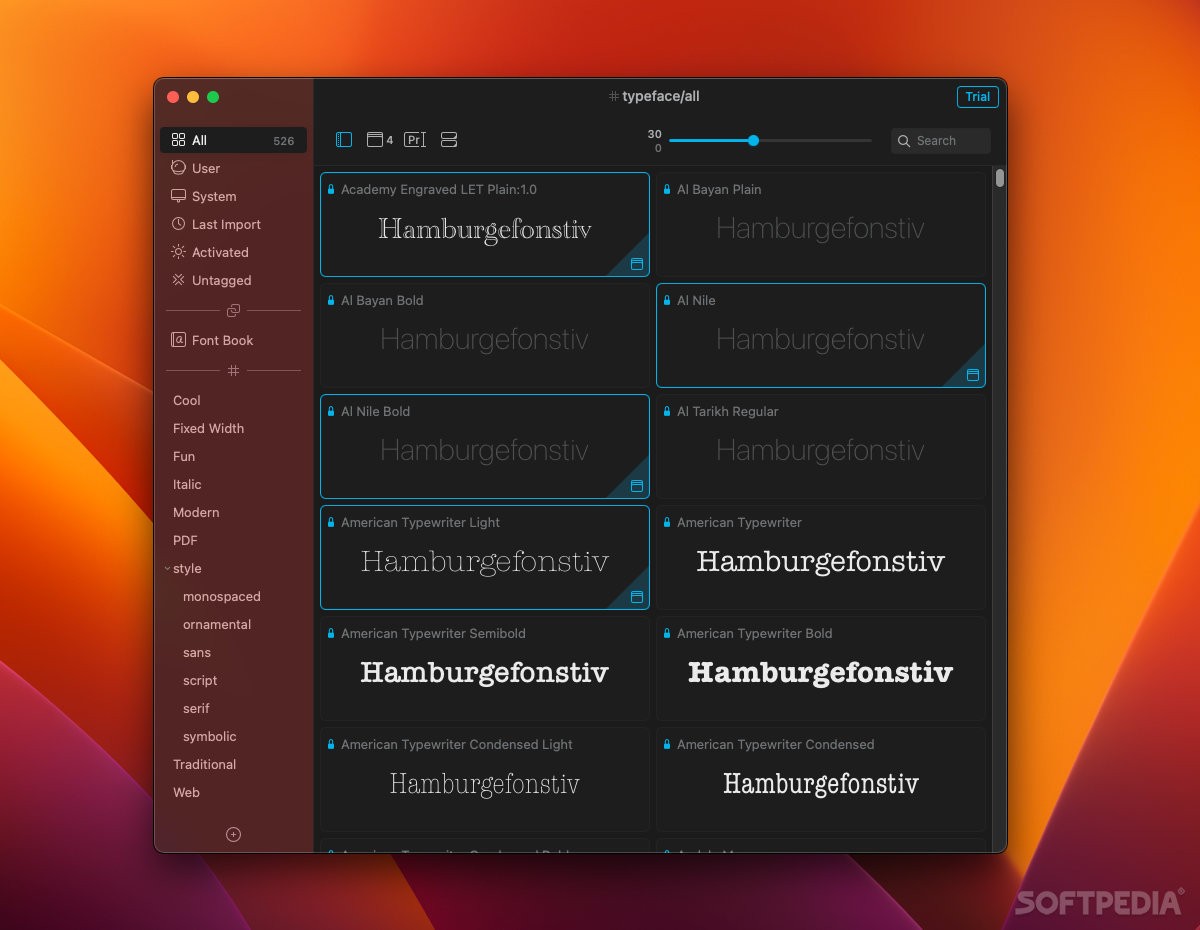
Task: Click lock icon on Academy Engraved LET
Action: coord(331,189)
